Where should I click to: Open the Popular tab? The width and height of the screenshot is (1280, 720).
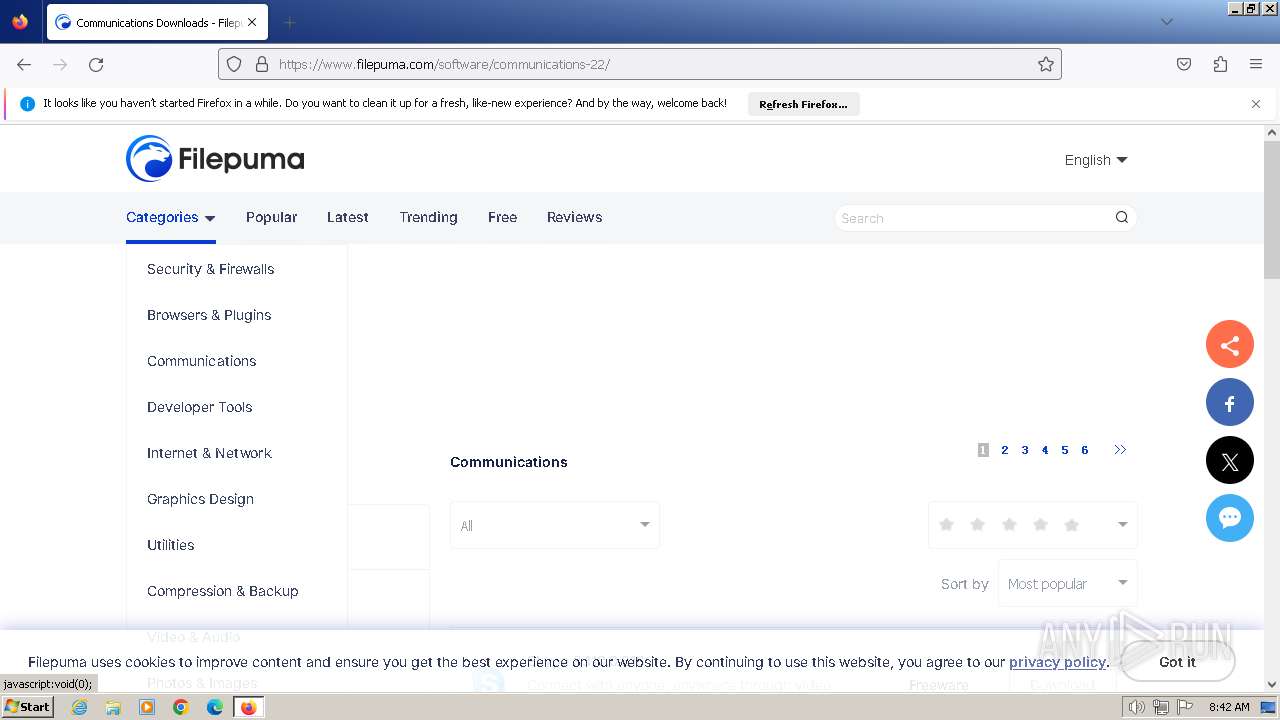click(272, 217)
